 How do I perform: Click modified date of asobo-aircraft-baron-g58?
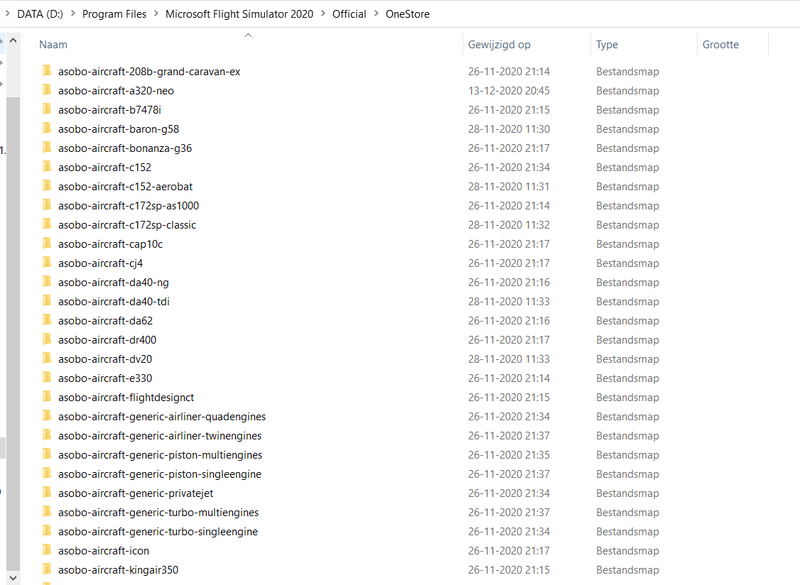[x=509, y=129]
